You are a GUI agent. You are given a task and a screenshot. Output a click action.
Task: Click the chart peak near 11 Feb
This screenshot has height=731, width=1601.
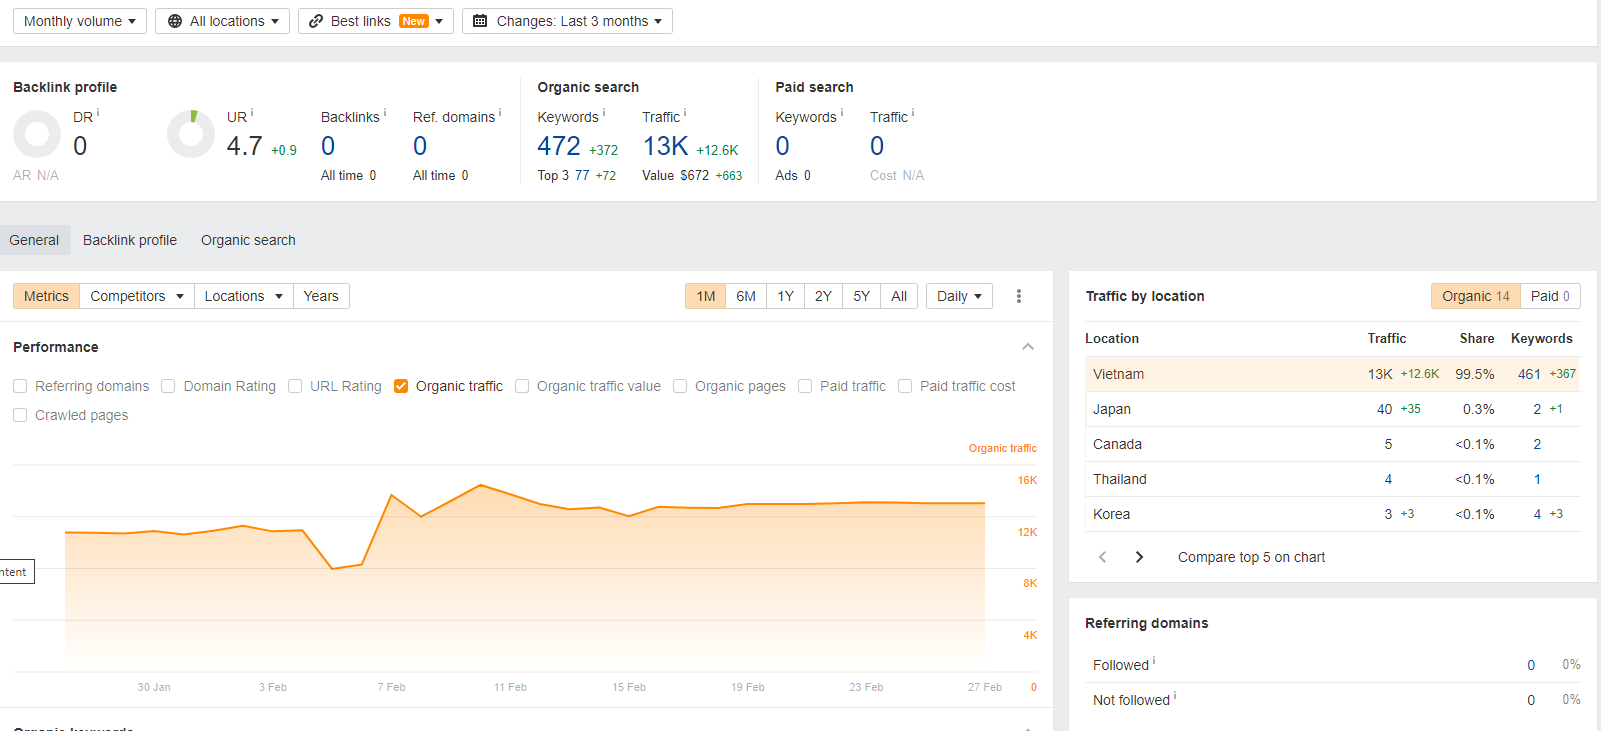pyautogui.click(x=481, y=485)
